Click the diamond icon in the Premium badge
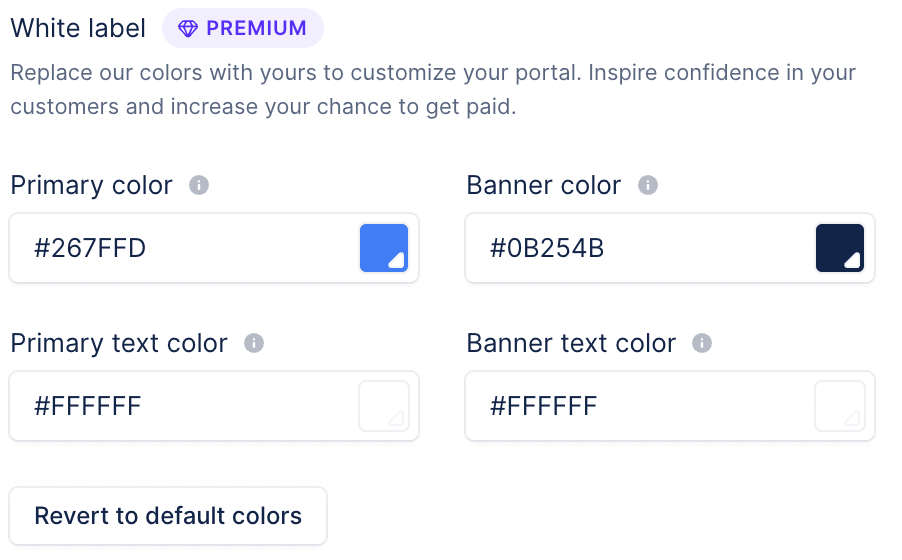This screenshot has height=560, width=902. pos(188,29)
